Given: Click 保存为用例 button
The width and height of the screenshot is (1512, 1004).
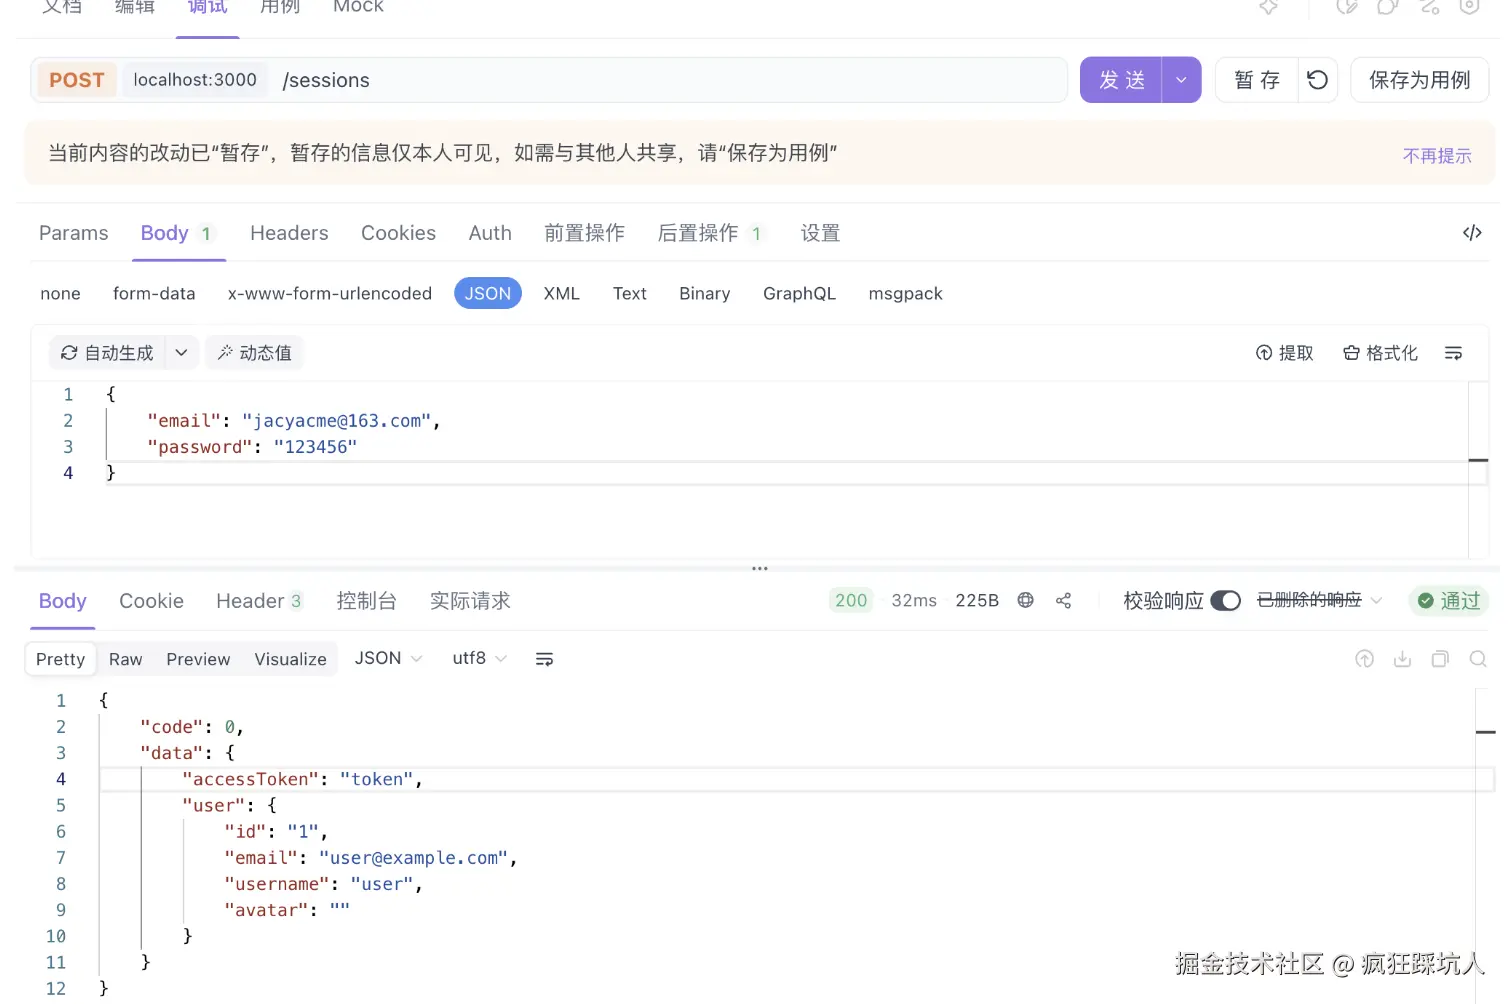Looking at the screenshot, I should tap(1419, 80).
